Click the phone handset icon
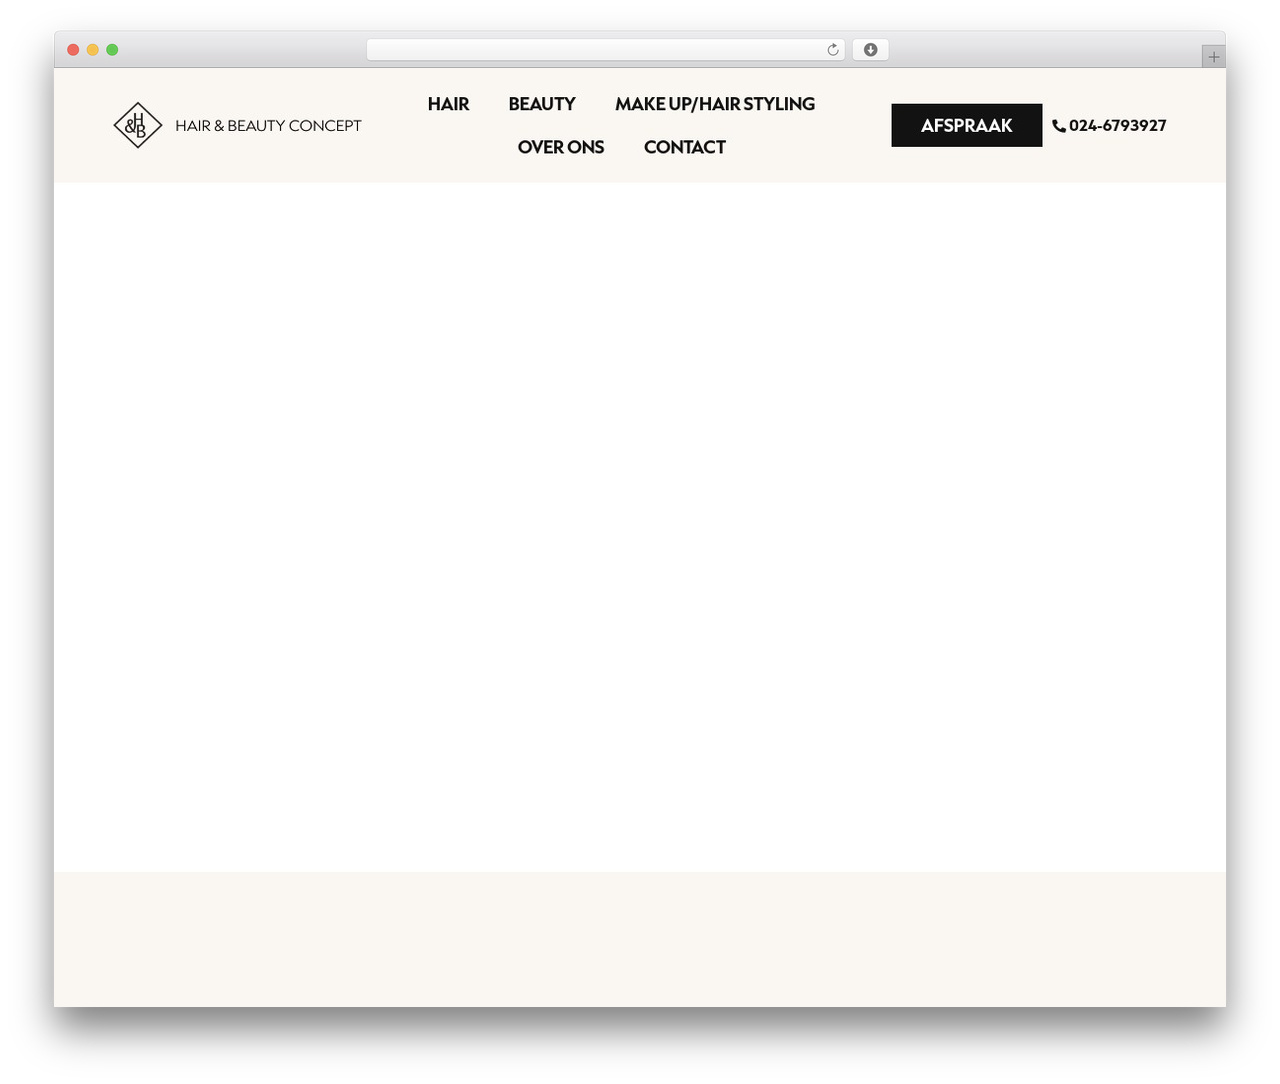Screen dimensions: 1280x1084 pyautogui.click(x=1059, y=126)
